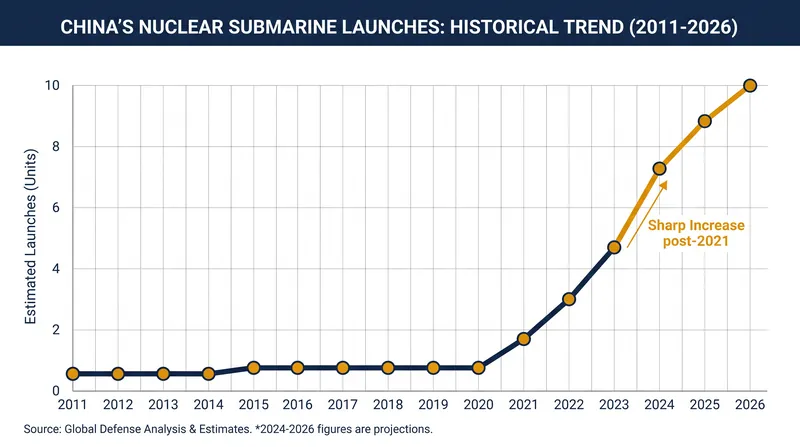Click the 2018 data point marker
The image size is (800, 447).
point(388,368)
